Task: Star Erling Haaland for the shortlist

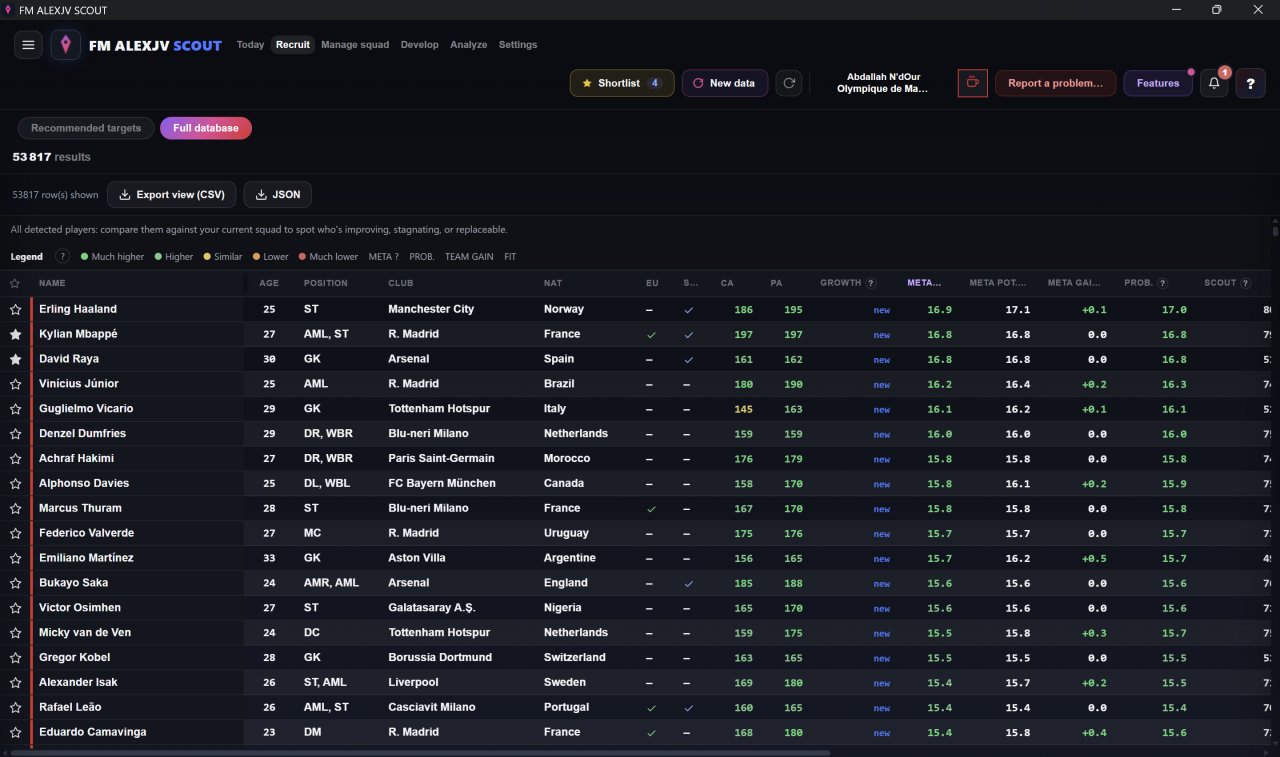Action: [15, 310]
